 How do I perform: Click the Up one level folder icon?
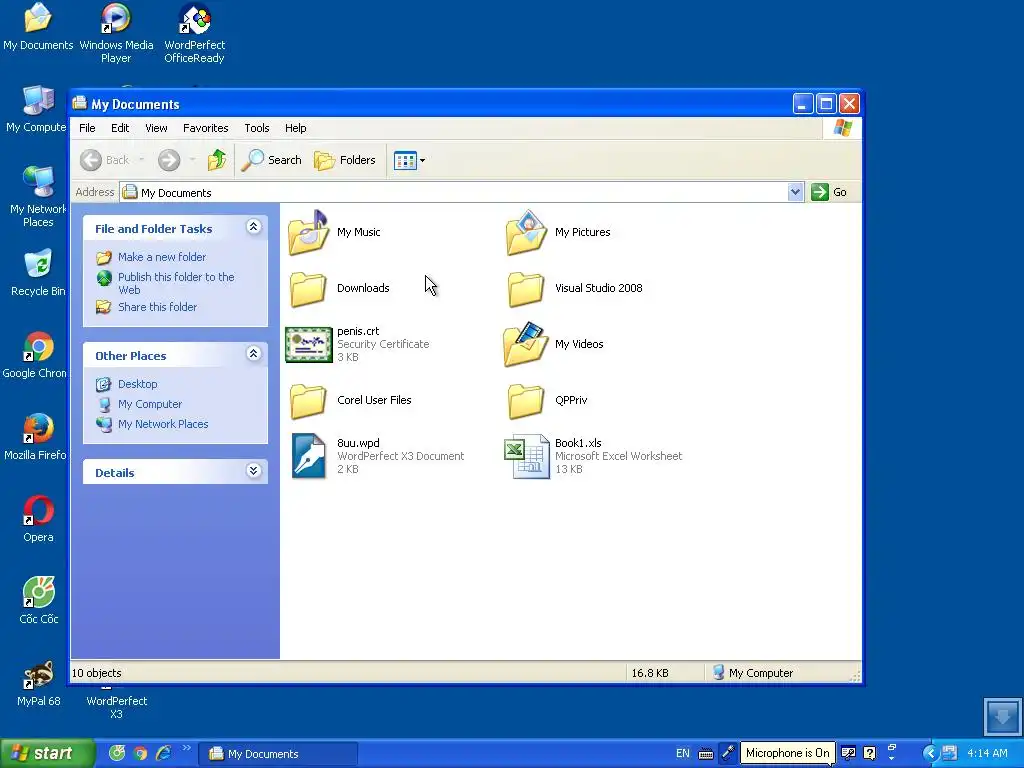(x=217, y=160)
